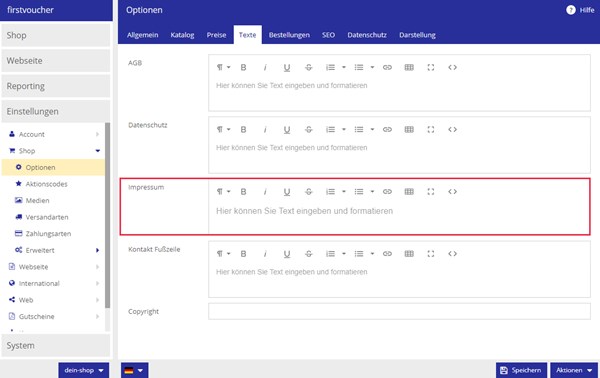This screenshot has height=378, width=600.
Task: Insert table in Kontakt Fußzeile editor
Action: coord(409,254)
